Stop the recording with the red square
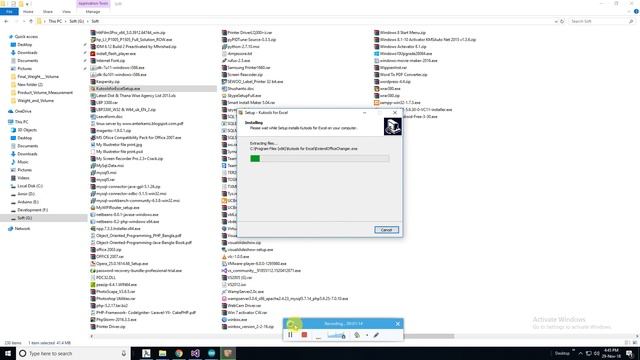This screenshot has height=360, width=640. point(304,335)
